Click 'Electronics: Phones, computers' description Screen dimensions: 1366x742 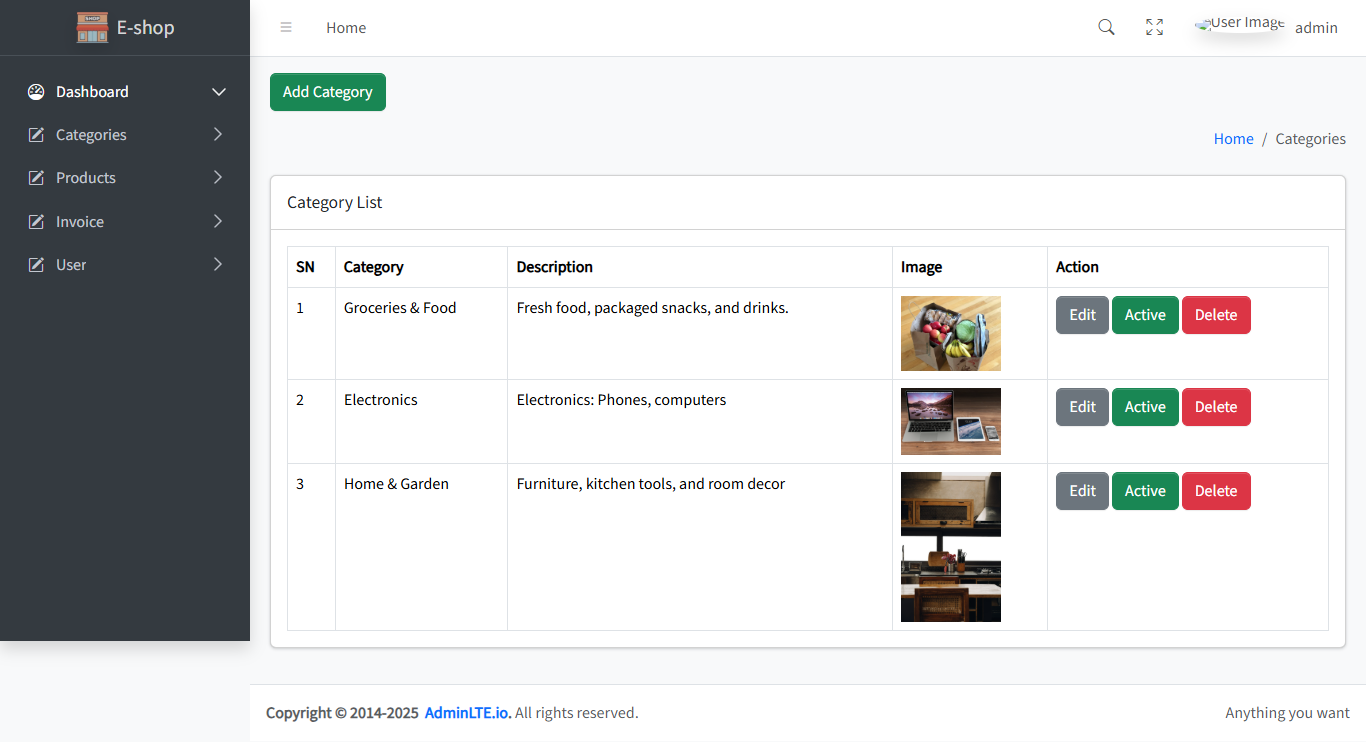(x=621, y=400)
